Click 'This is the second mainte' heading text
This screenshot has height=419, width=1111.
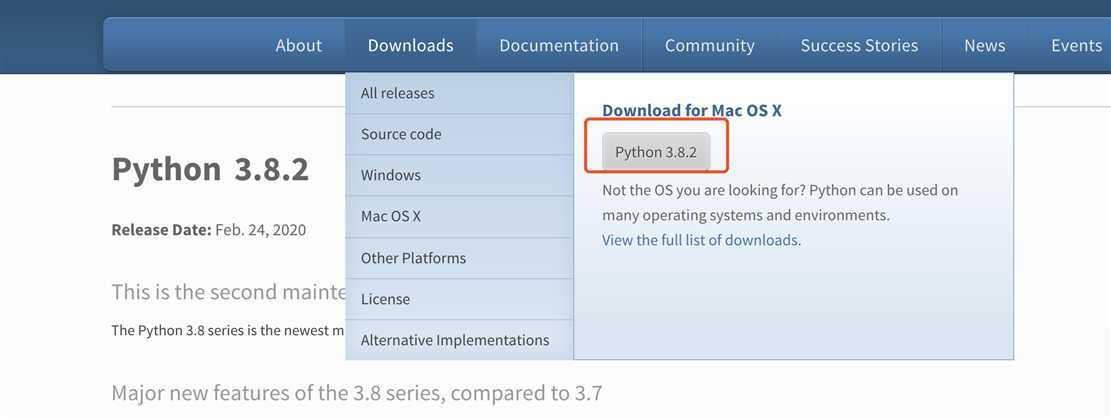[228, 291]
